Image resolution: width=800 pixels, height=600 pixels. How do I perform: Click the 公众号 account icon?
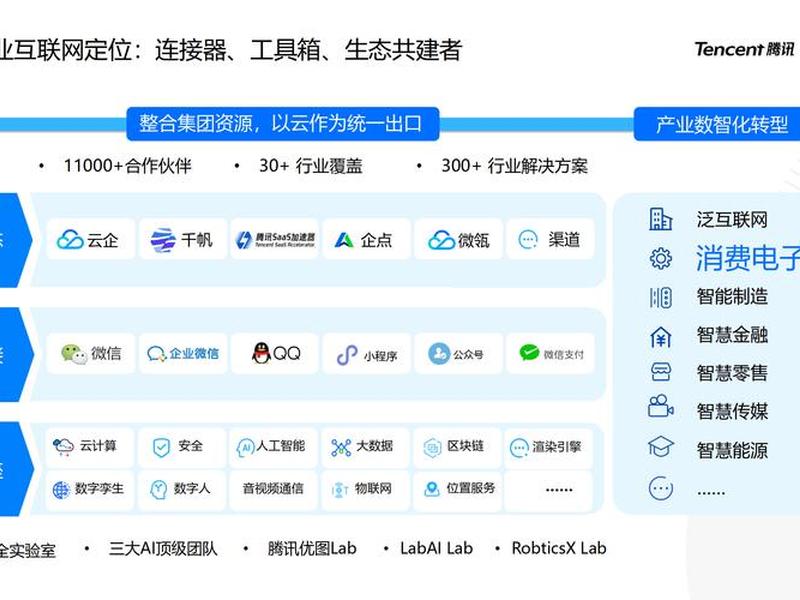439,354
